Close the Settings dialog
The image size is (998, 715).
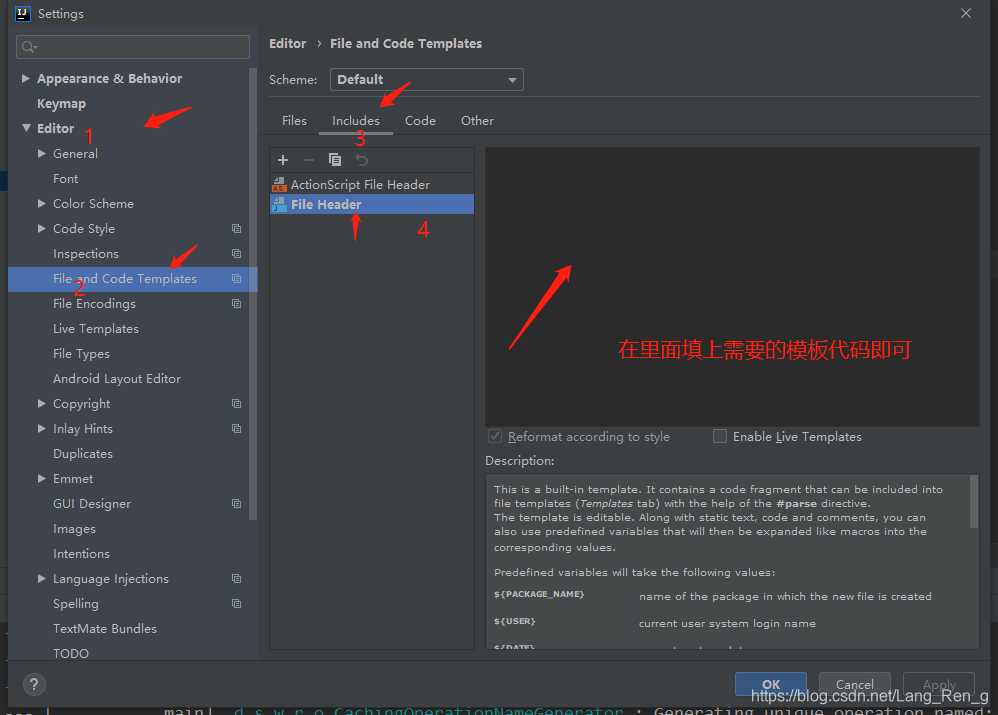coord(966,13)
